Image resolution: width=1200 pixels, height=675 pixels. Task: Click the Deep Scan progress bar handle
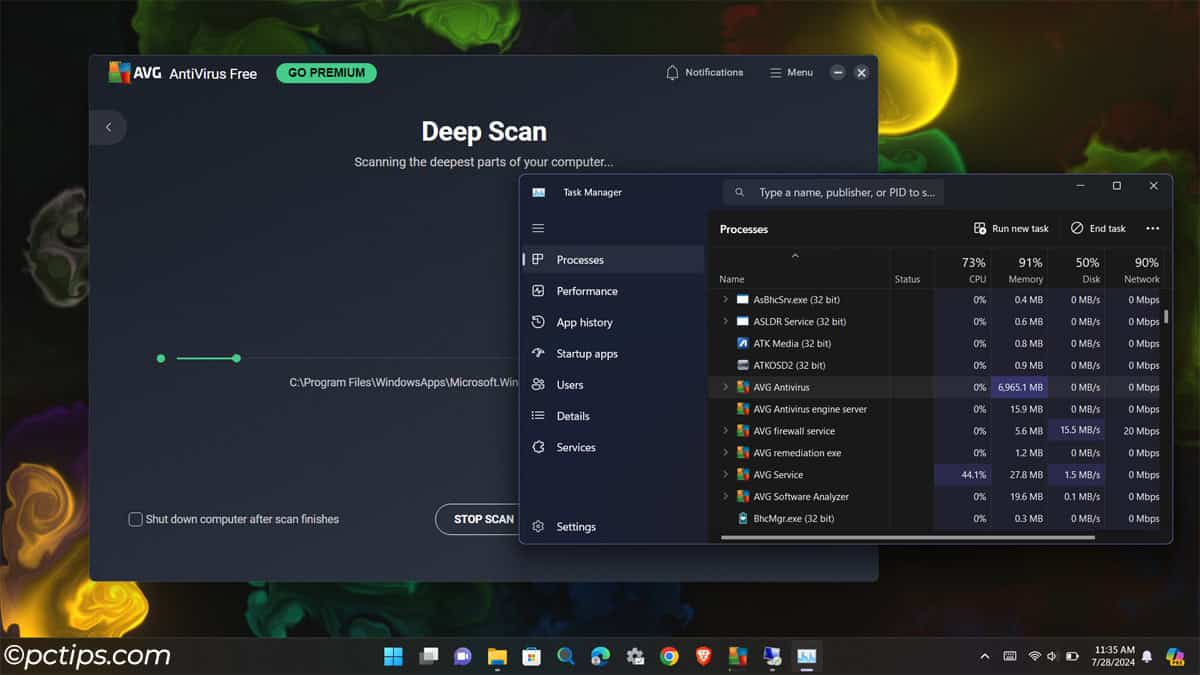236,357
